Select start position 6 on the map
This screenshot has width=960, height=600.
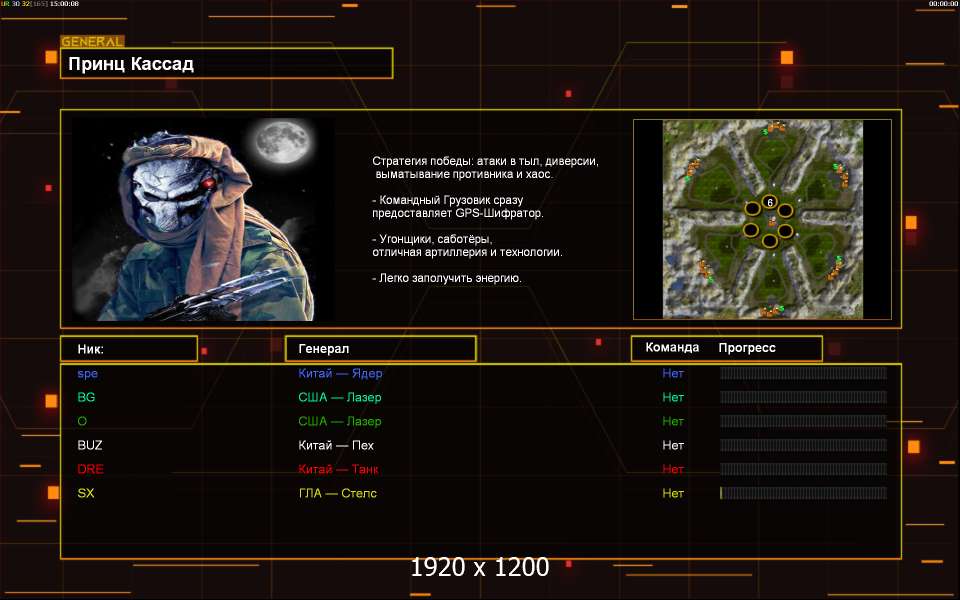tap(770, 202)
